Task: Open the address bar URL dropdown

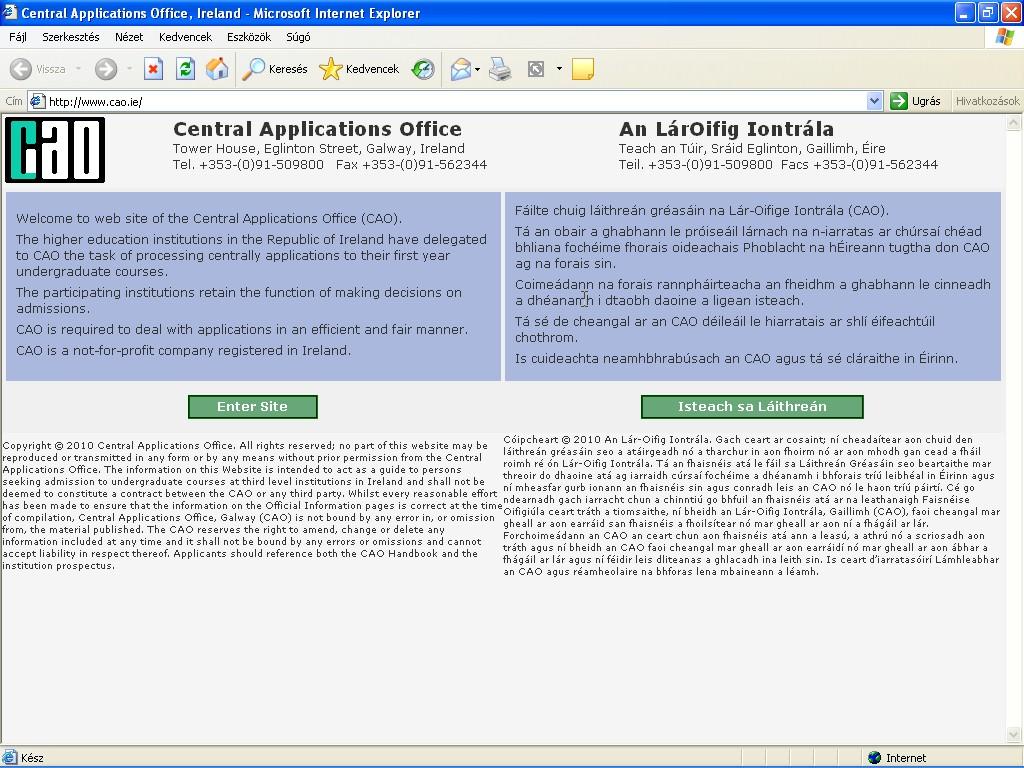Action: pos(874,101)
